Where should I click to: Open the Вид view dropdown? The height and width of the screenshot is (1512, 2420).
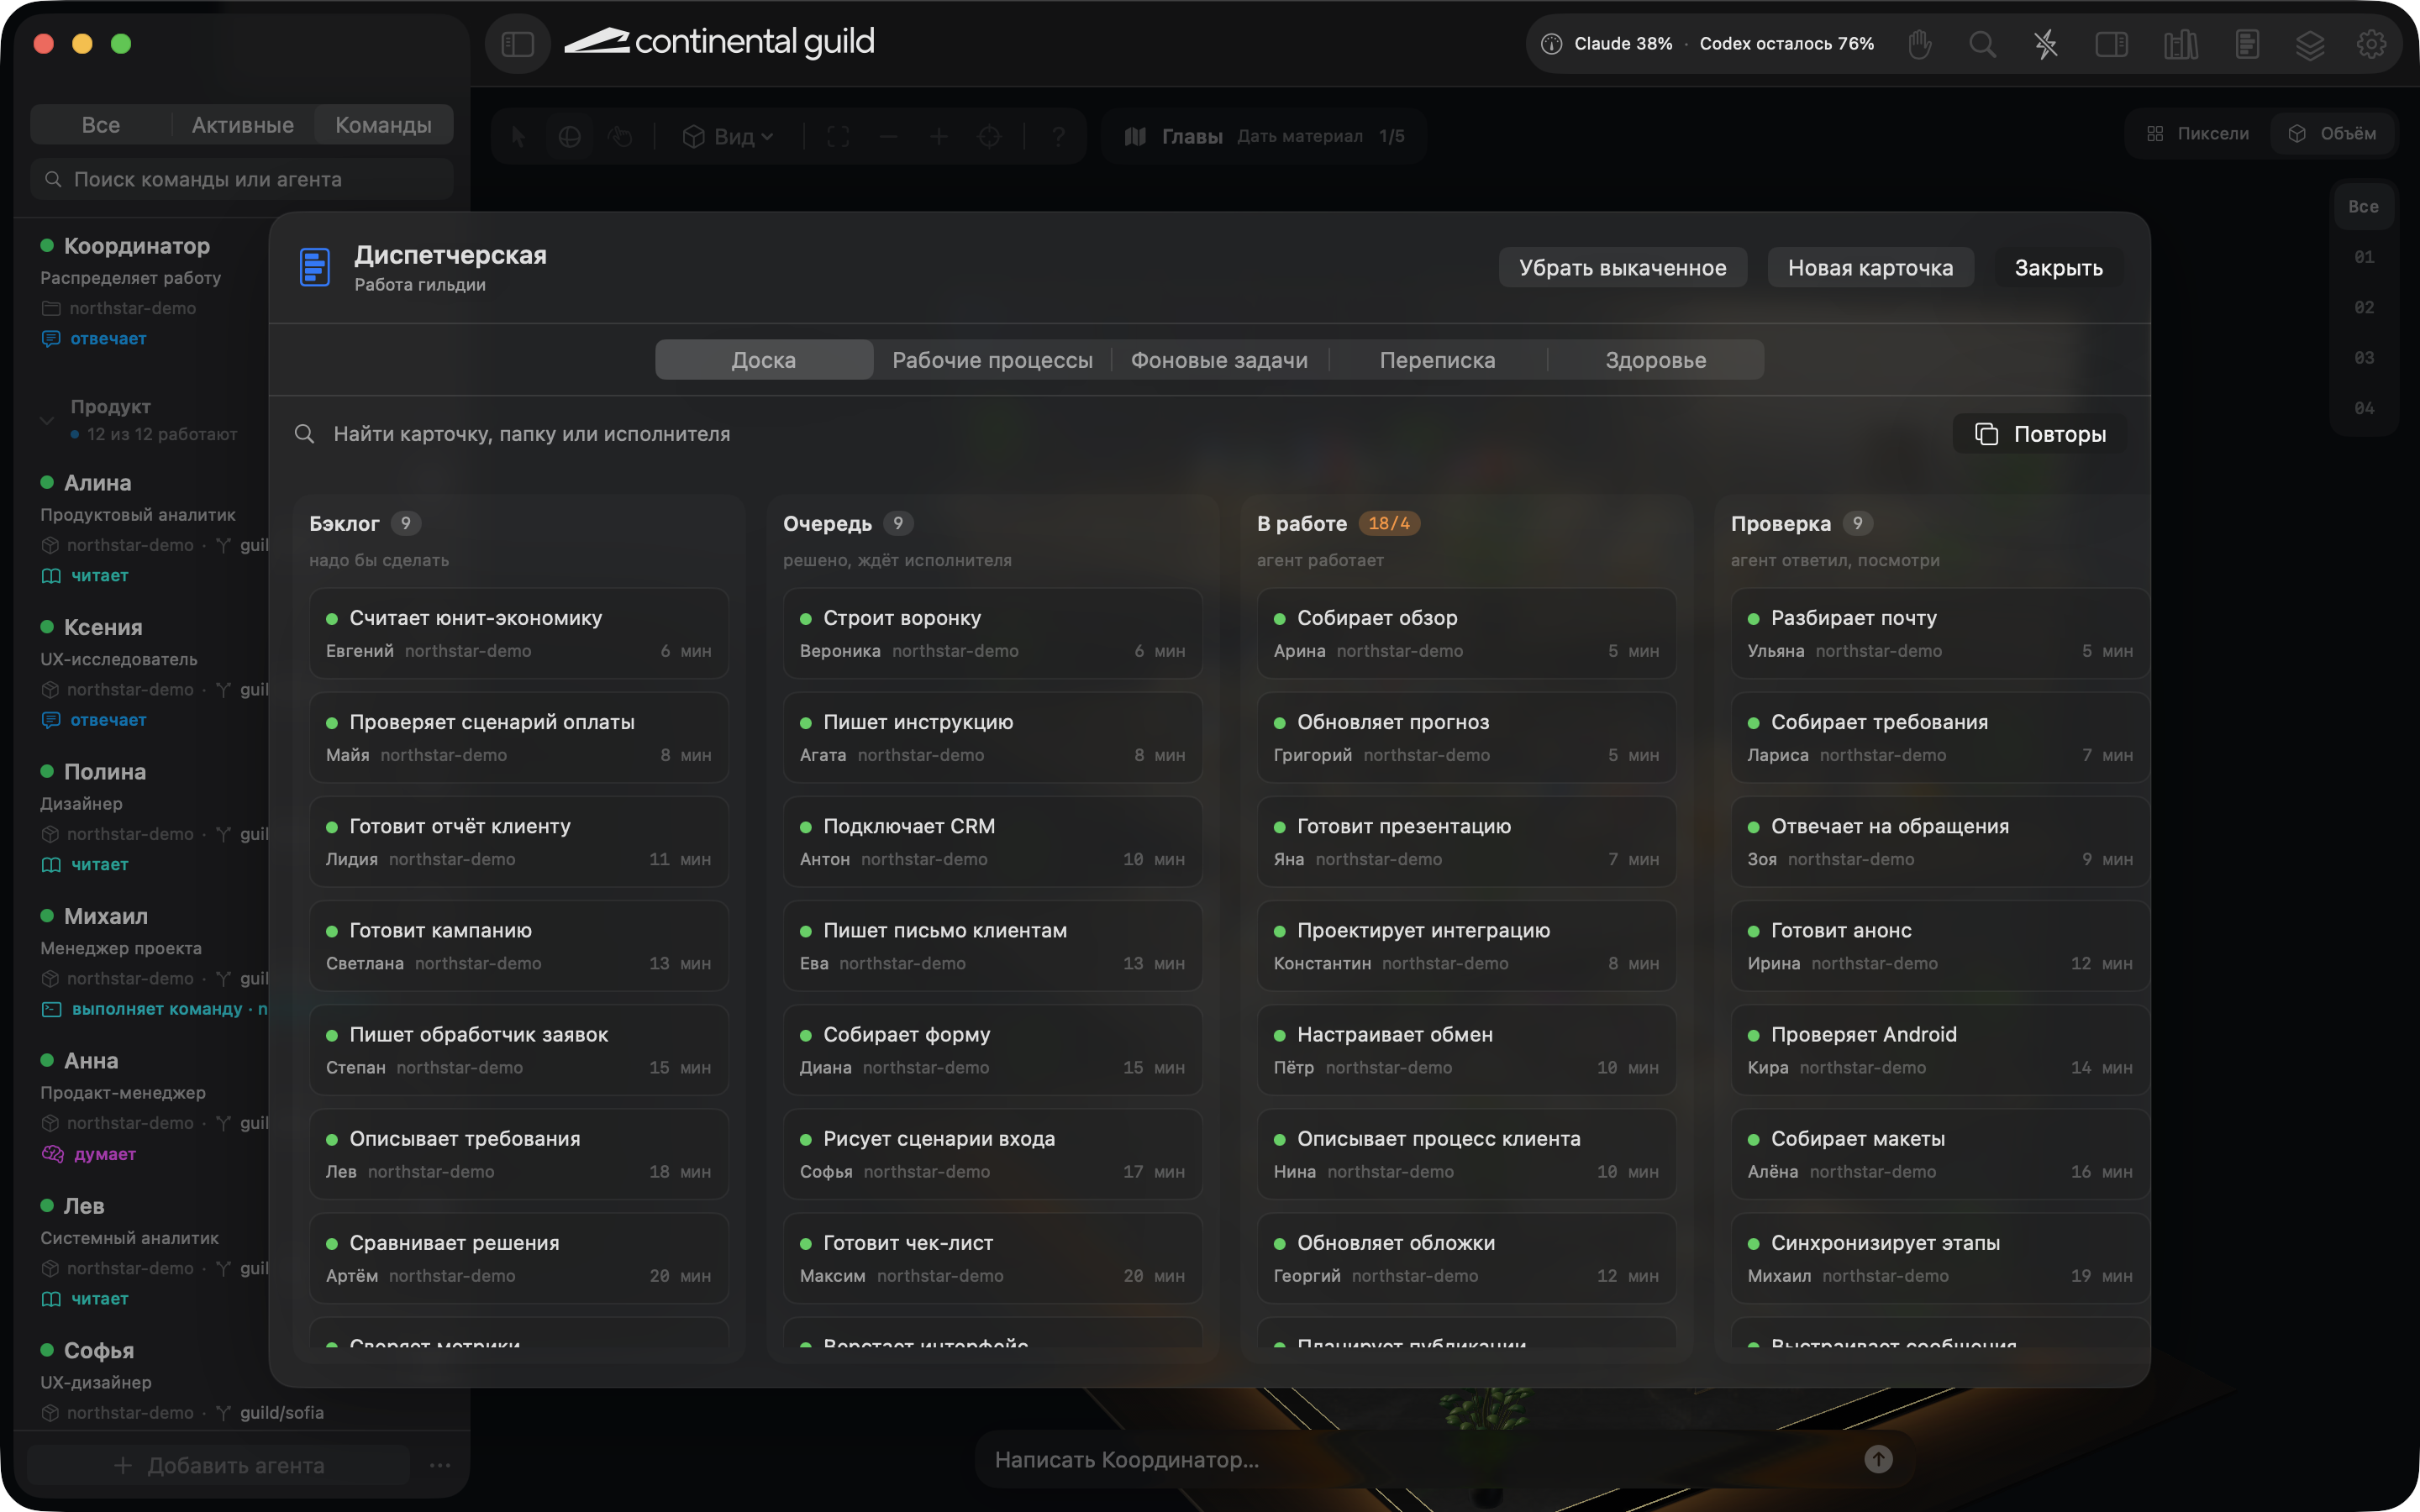click(728, 136)
